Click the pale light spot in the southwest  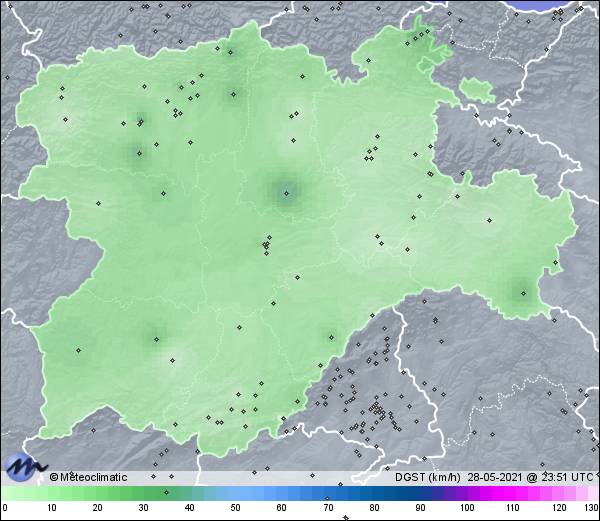tap(176, 357)
